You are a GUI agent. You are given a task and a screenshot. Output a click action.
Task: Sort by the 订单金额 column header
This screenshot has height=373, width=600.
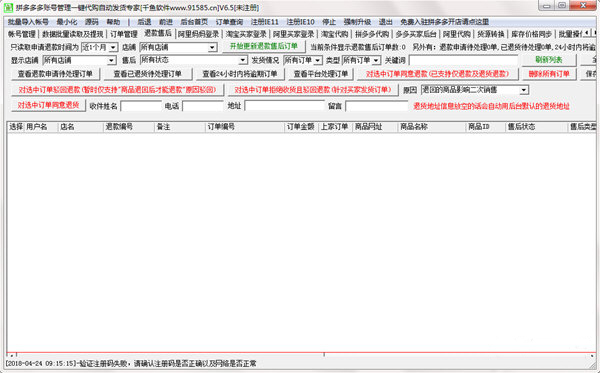click(x=302, y=127)
